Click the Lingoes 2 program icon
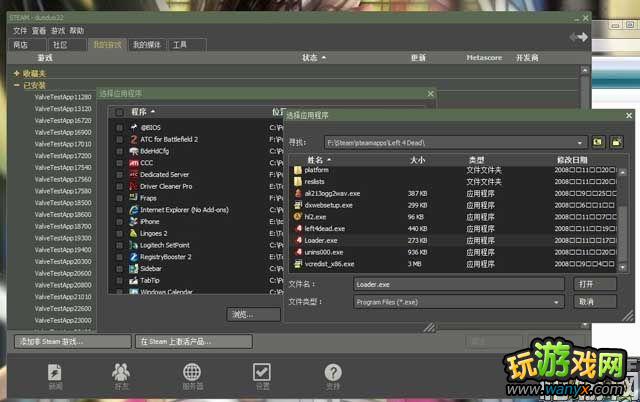 click(x=133, y=233)
